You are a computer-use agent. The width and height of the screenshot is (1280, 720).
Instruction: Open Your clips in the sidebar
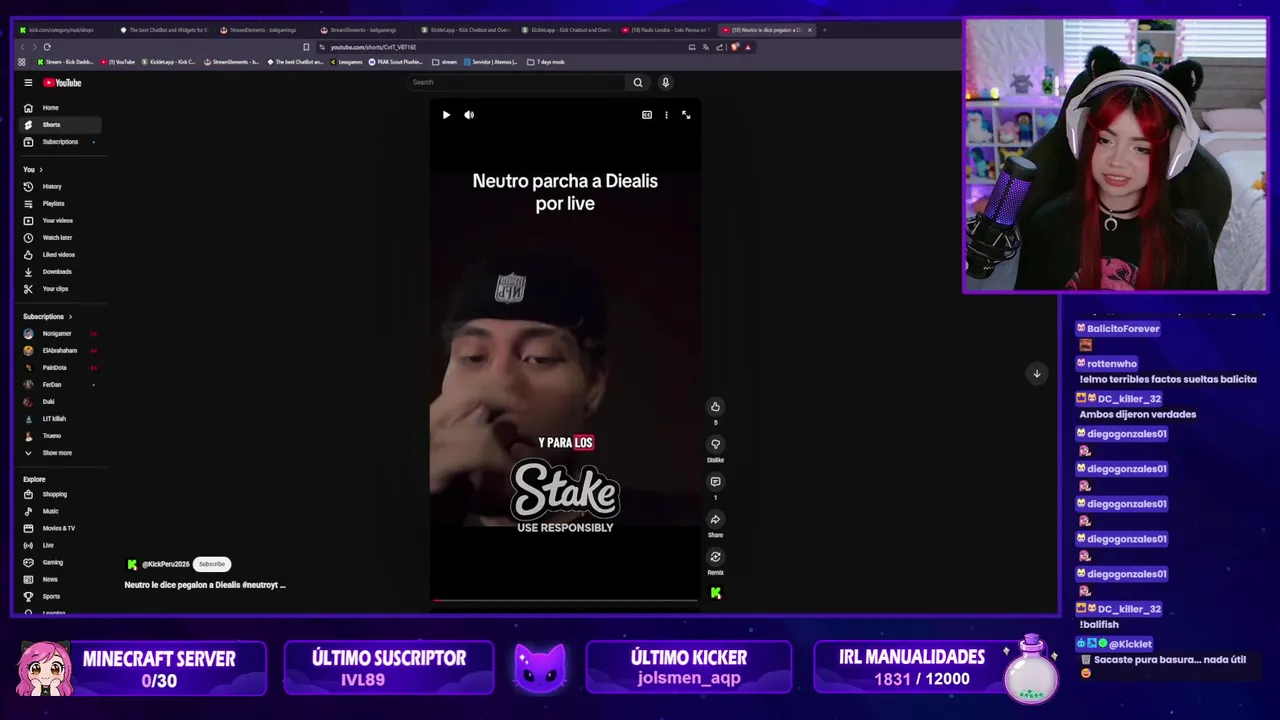(x=59, y=289)
